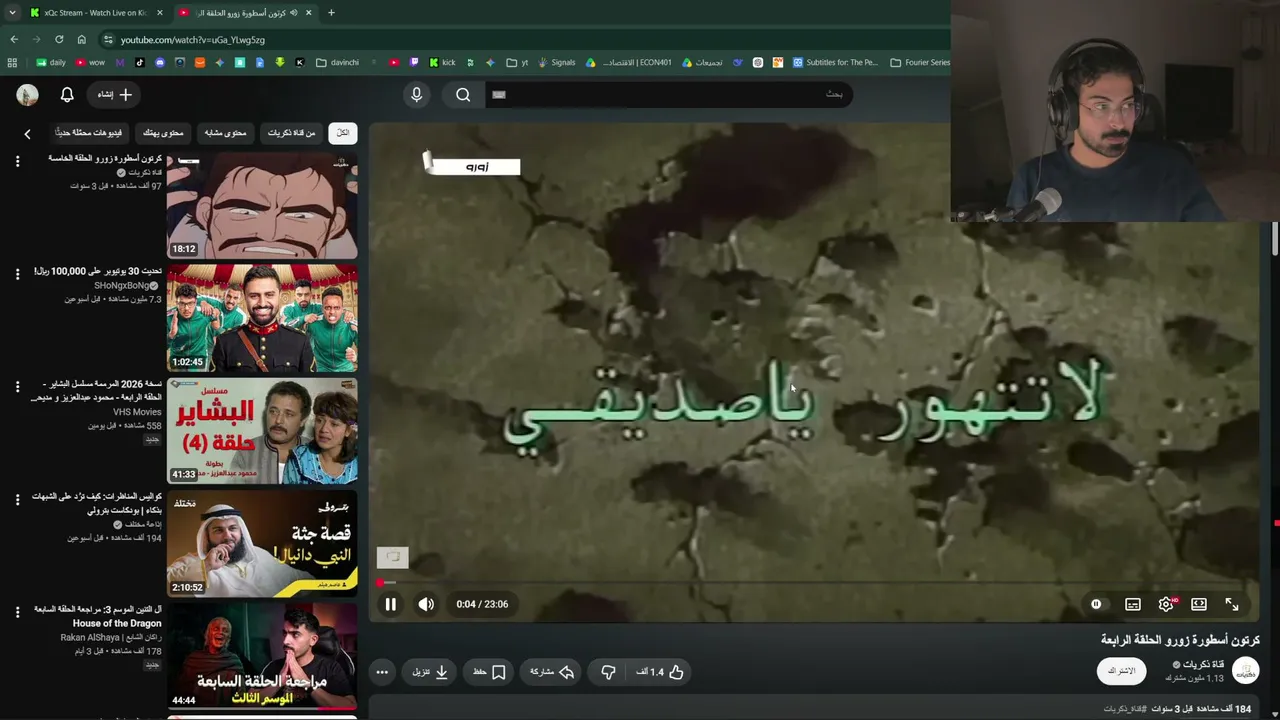Go to the browser home page

click(81, 40)
